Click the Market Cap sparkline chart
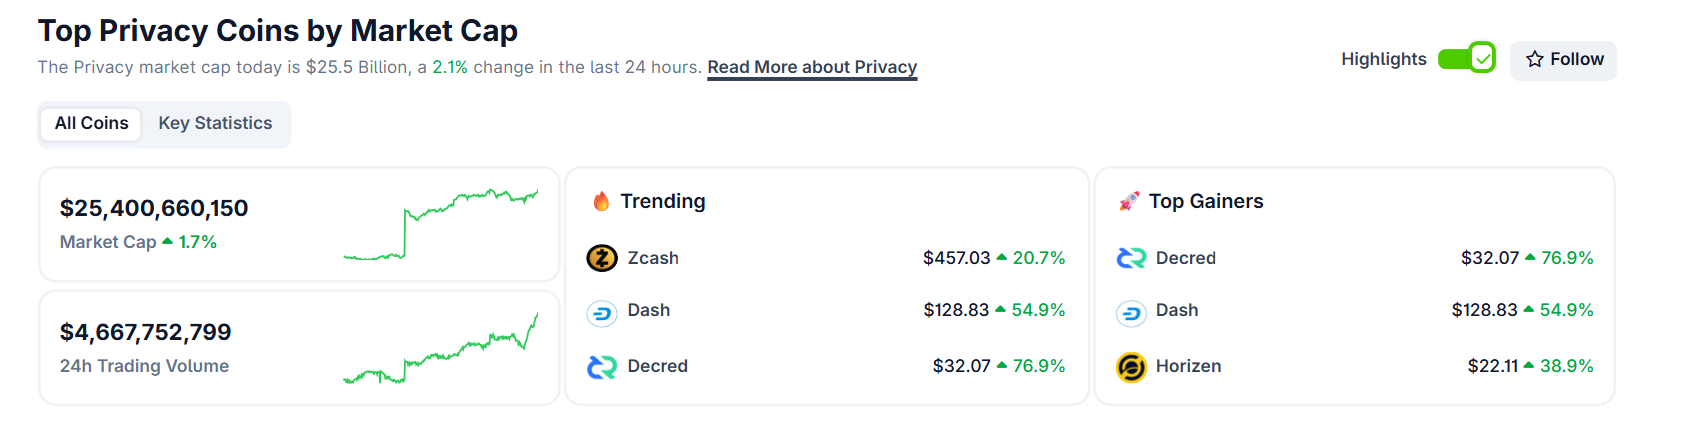Image resolution: width=1699 pixels, height=421 pixels. [440, 224]
